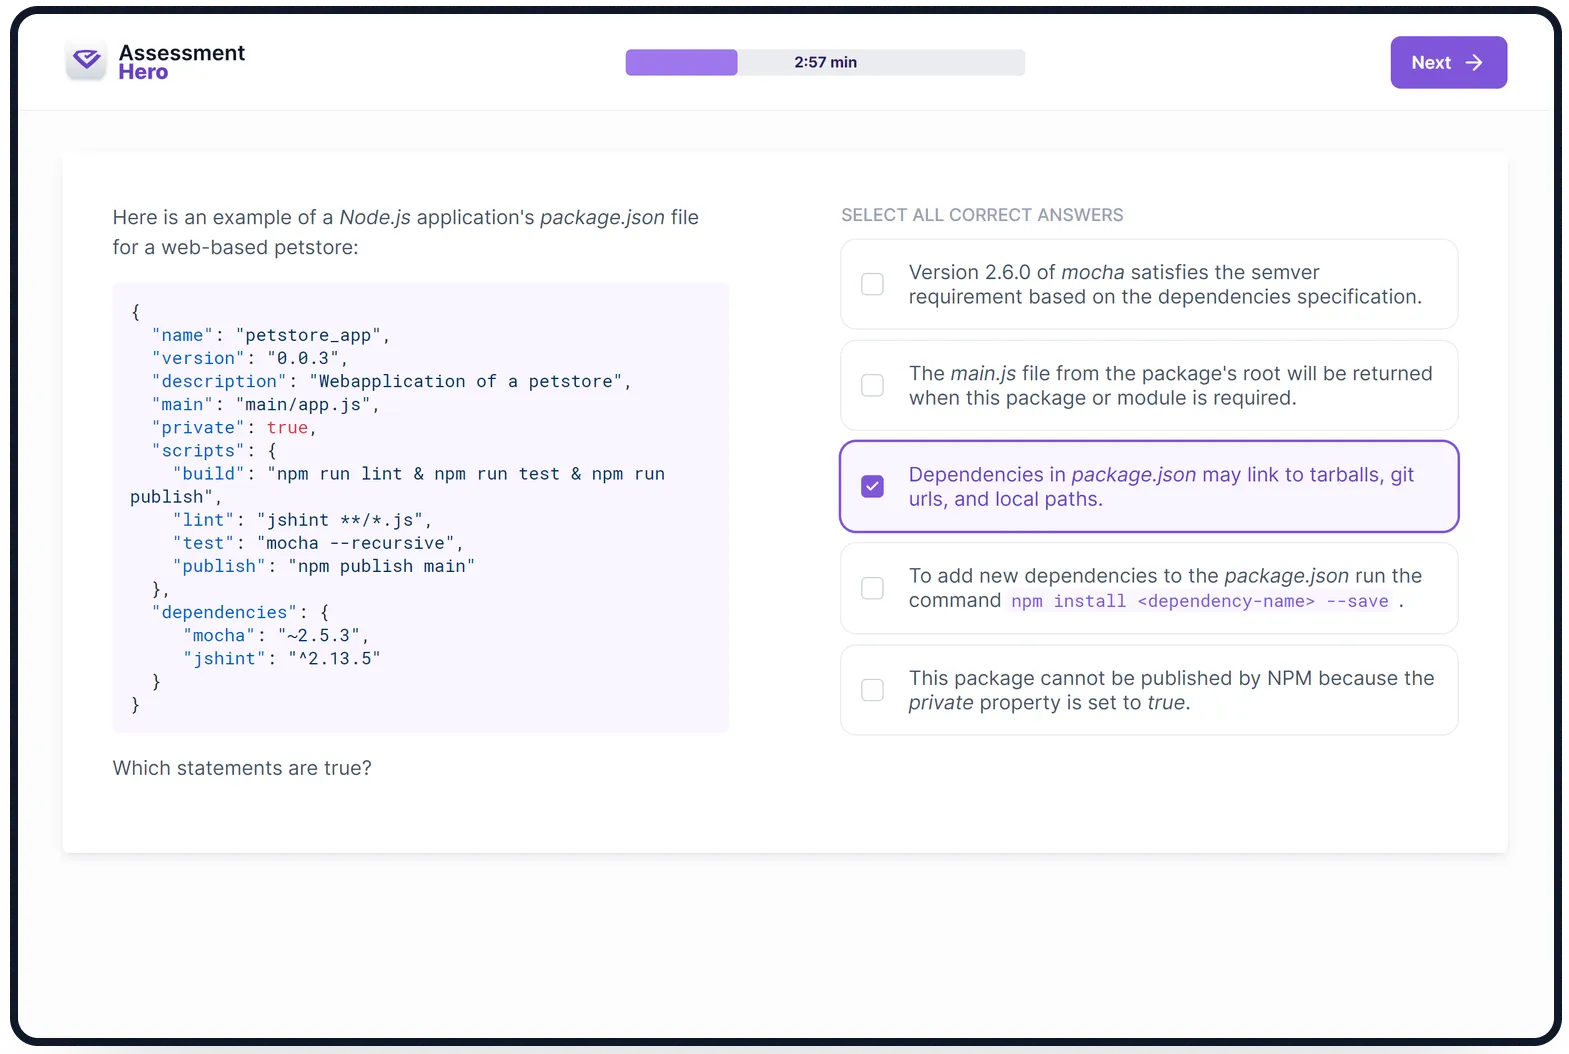Click the "build" script code line
The height and width of the screenshot is (1054, 1569).
tap(398, 485)
